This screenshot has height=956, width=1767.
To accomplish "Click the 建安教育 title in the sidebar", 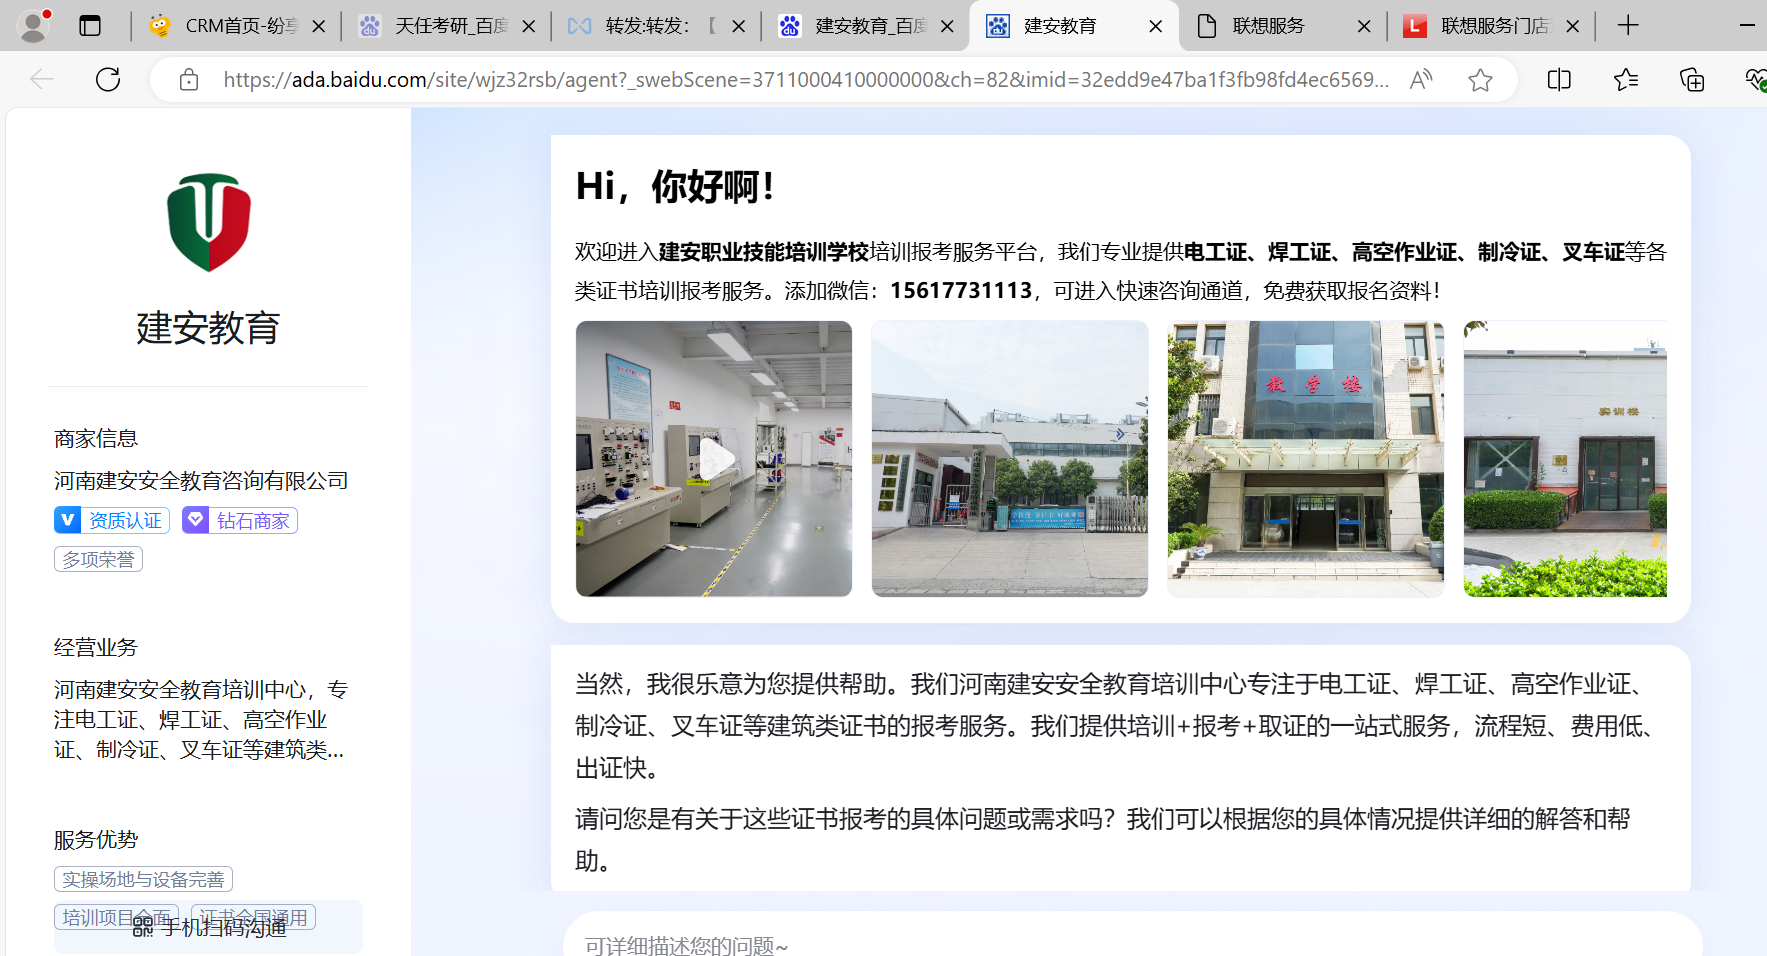I will tap(208, 328).
